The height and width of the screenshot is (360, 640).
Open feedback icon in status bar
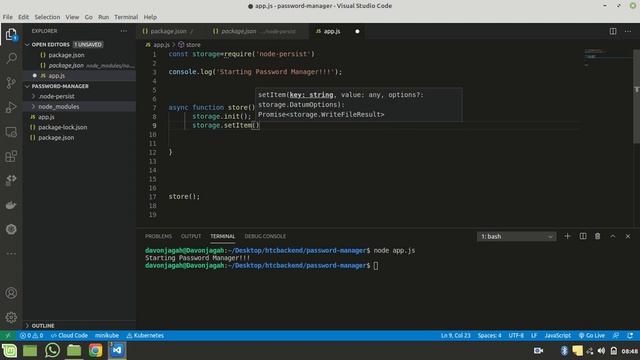click(616, 336)
